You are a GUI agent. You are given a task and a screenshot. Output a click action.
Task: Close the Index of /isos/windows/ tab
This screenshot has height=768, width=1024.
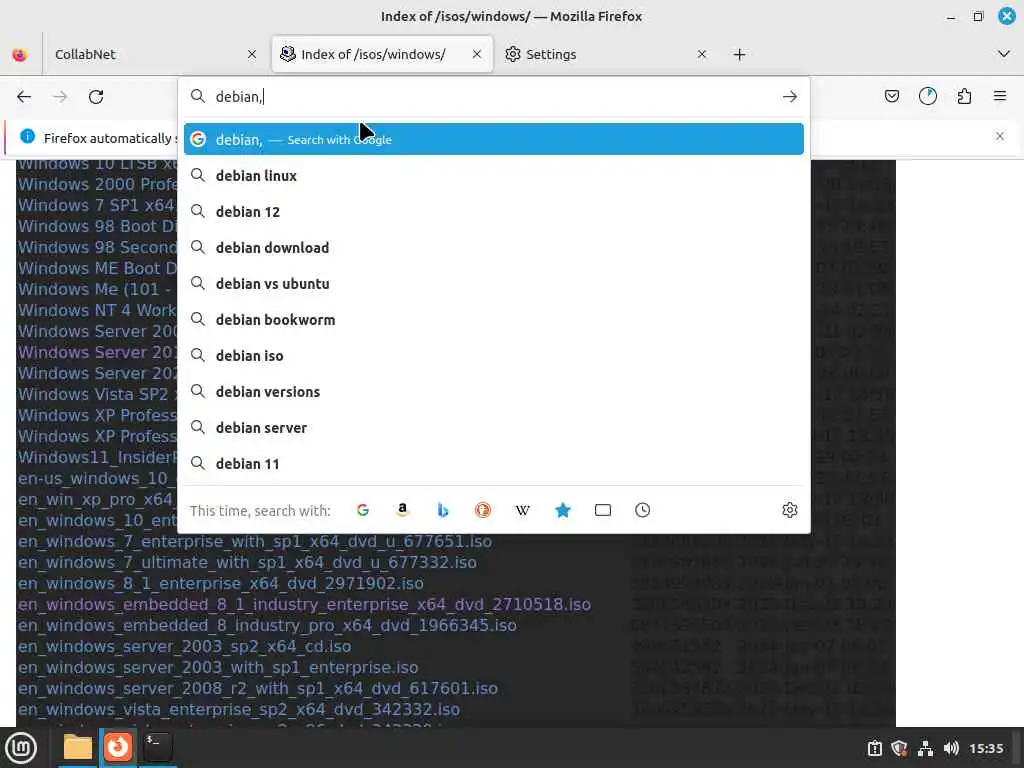tap(477, 54)
